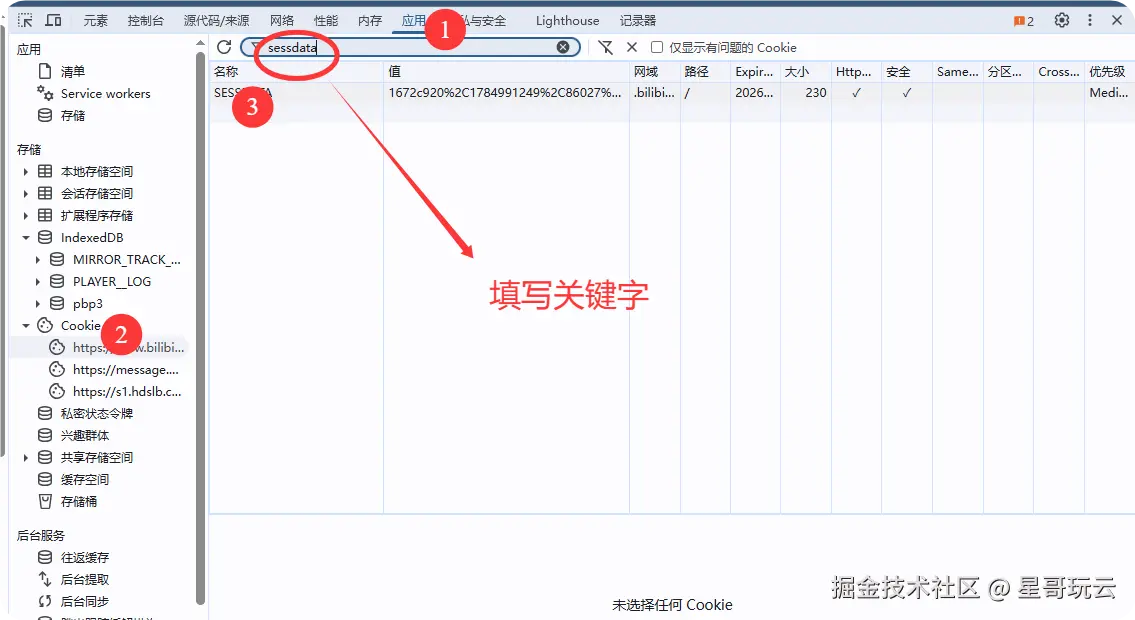The image size is (1135, 620).
Task: Switch to the 元素 tab
Action: click(96, 21)
